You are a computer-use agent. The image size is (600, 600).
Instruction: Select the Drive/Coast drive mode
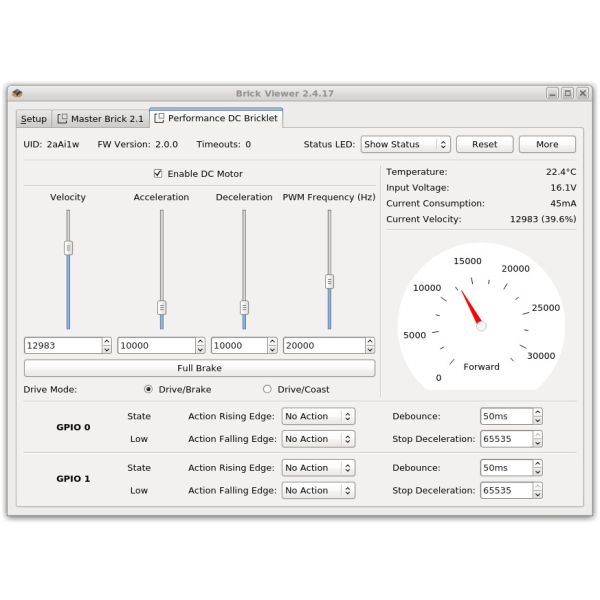[267, 389]
